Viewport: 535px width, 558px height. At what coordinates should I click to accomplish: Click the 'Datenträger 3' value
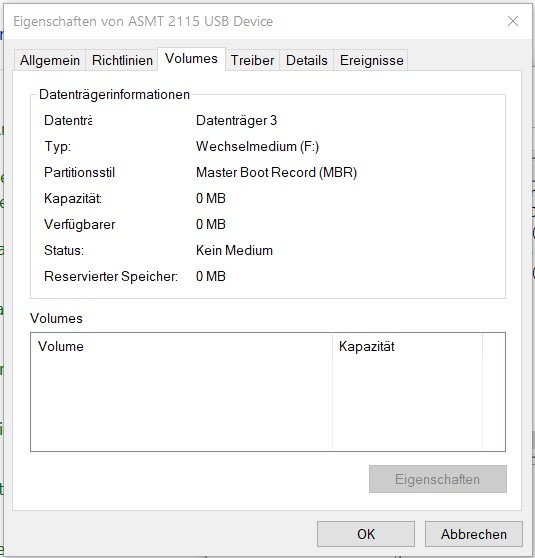[236, 121]
